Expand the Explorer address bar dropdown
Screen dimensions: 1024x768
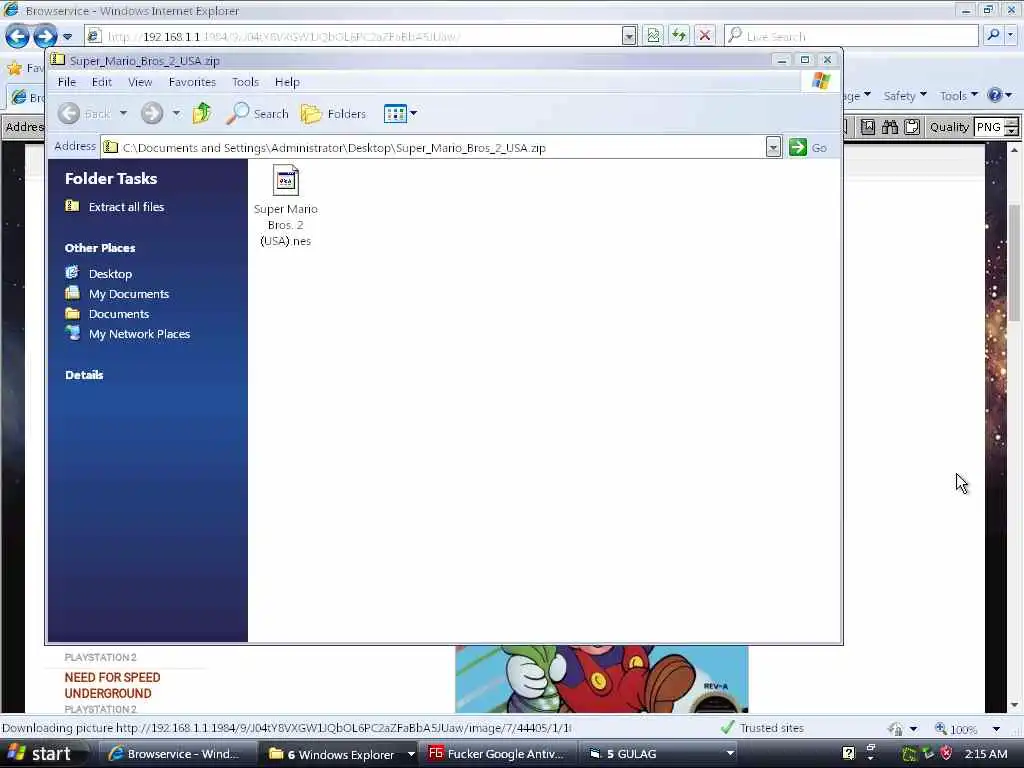pos(773,148)
